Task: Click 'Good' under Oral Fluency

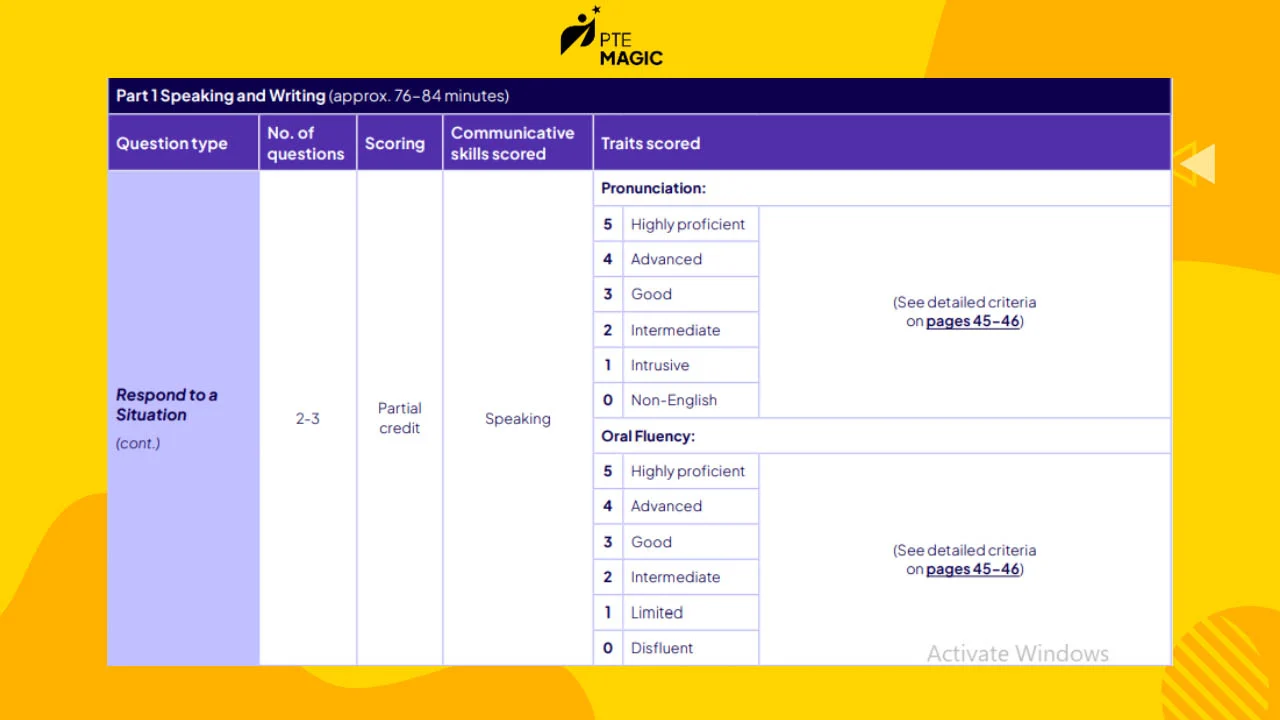Action: 651,542
